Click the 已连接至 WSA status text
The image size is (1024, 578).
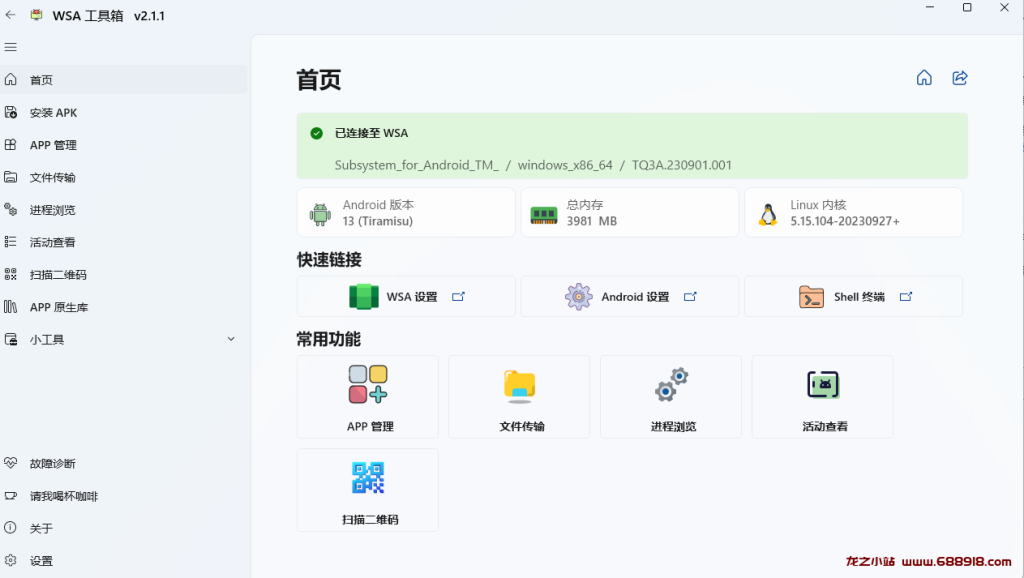pyautogui.click(x=372, y=133)
